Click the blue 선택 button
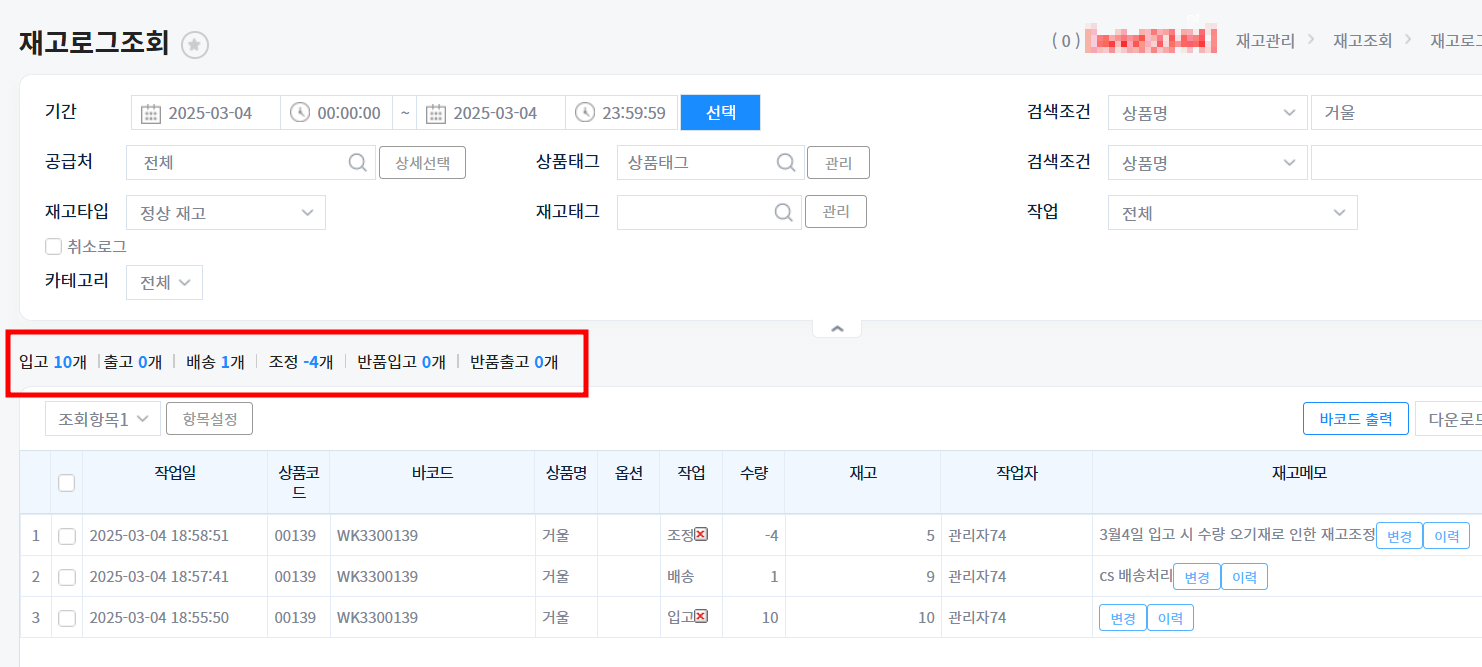The height and width of the screenshot is (667, 1482). tap(720, 113)
